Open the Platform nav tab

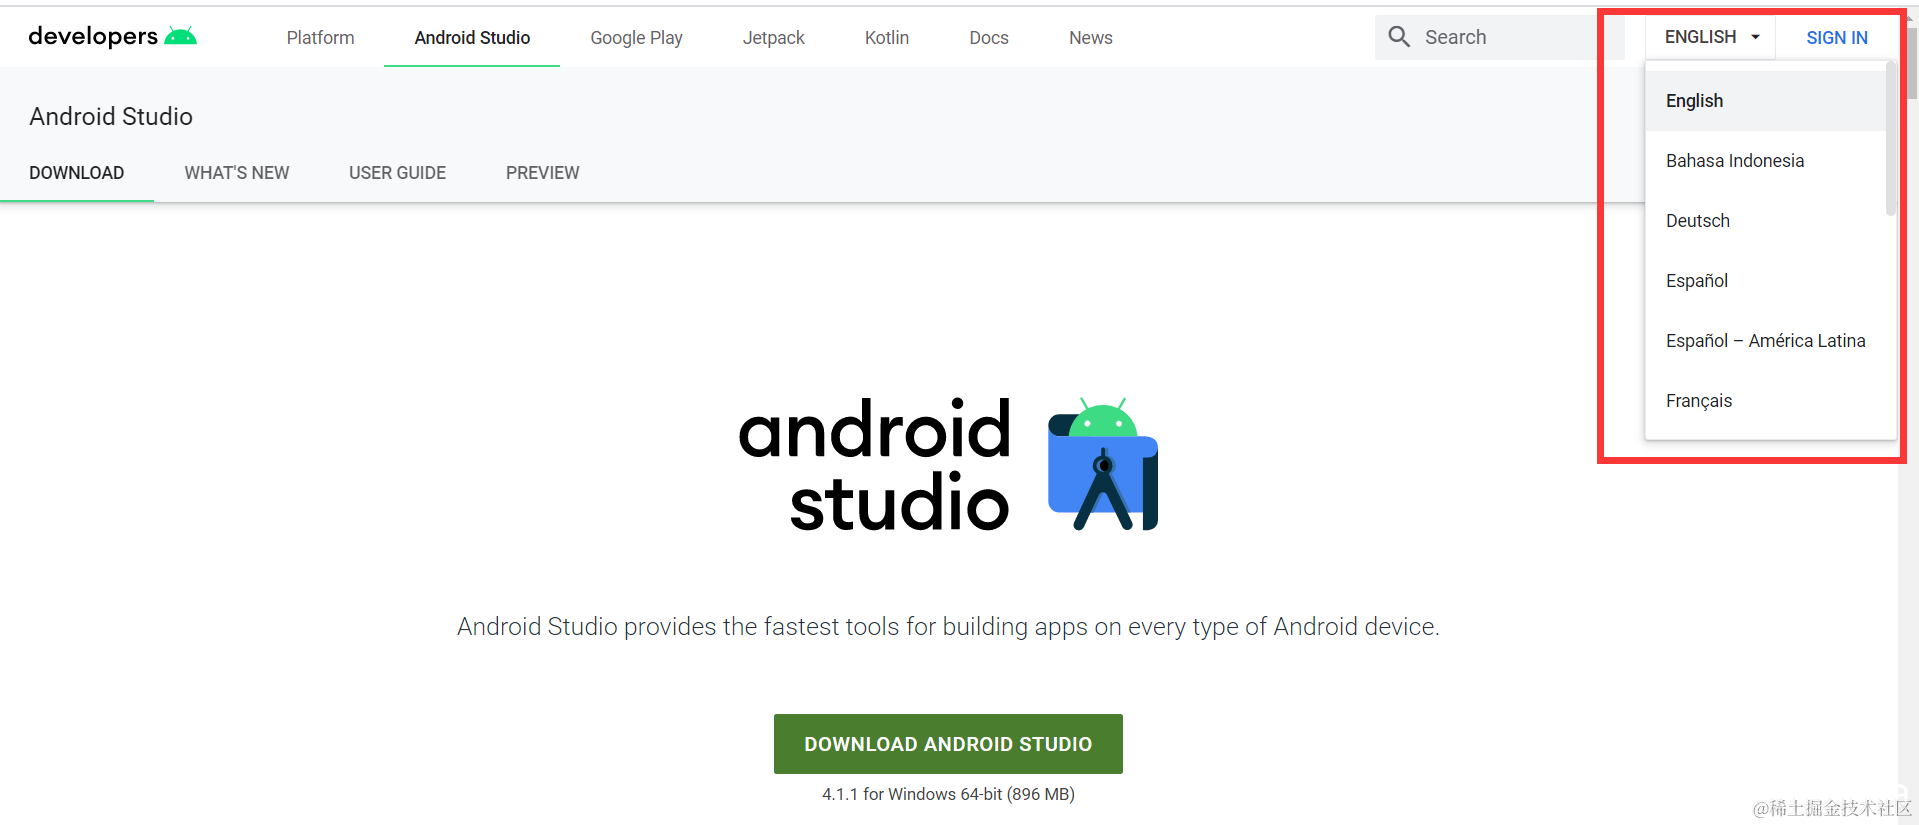(x=320, y=37)
